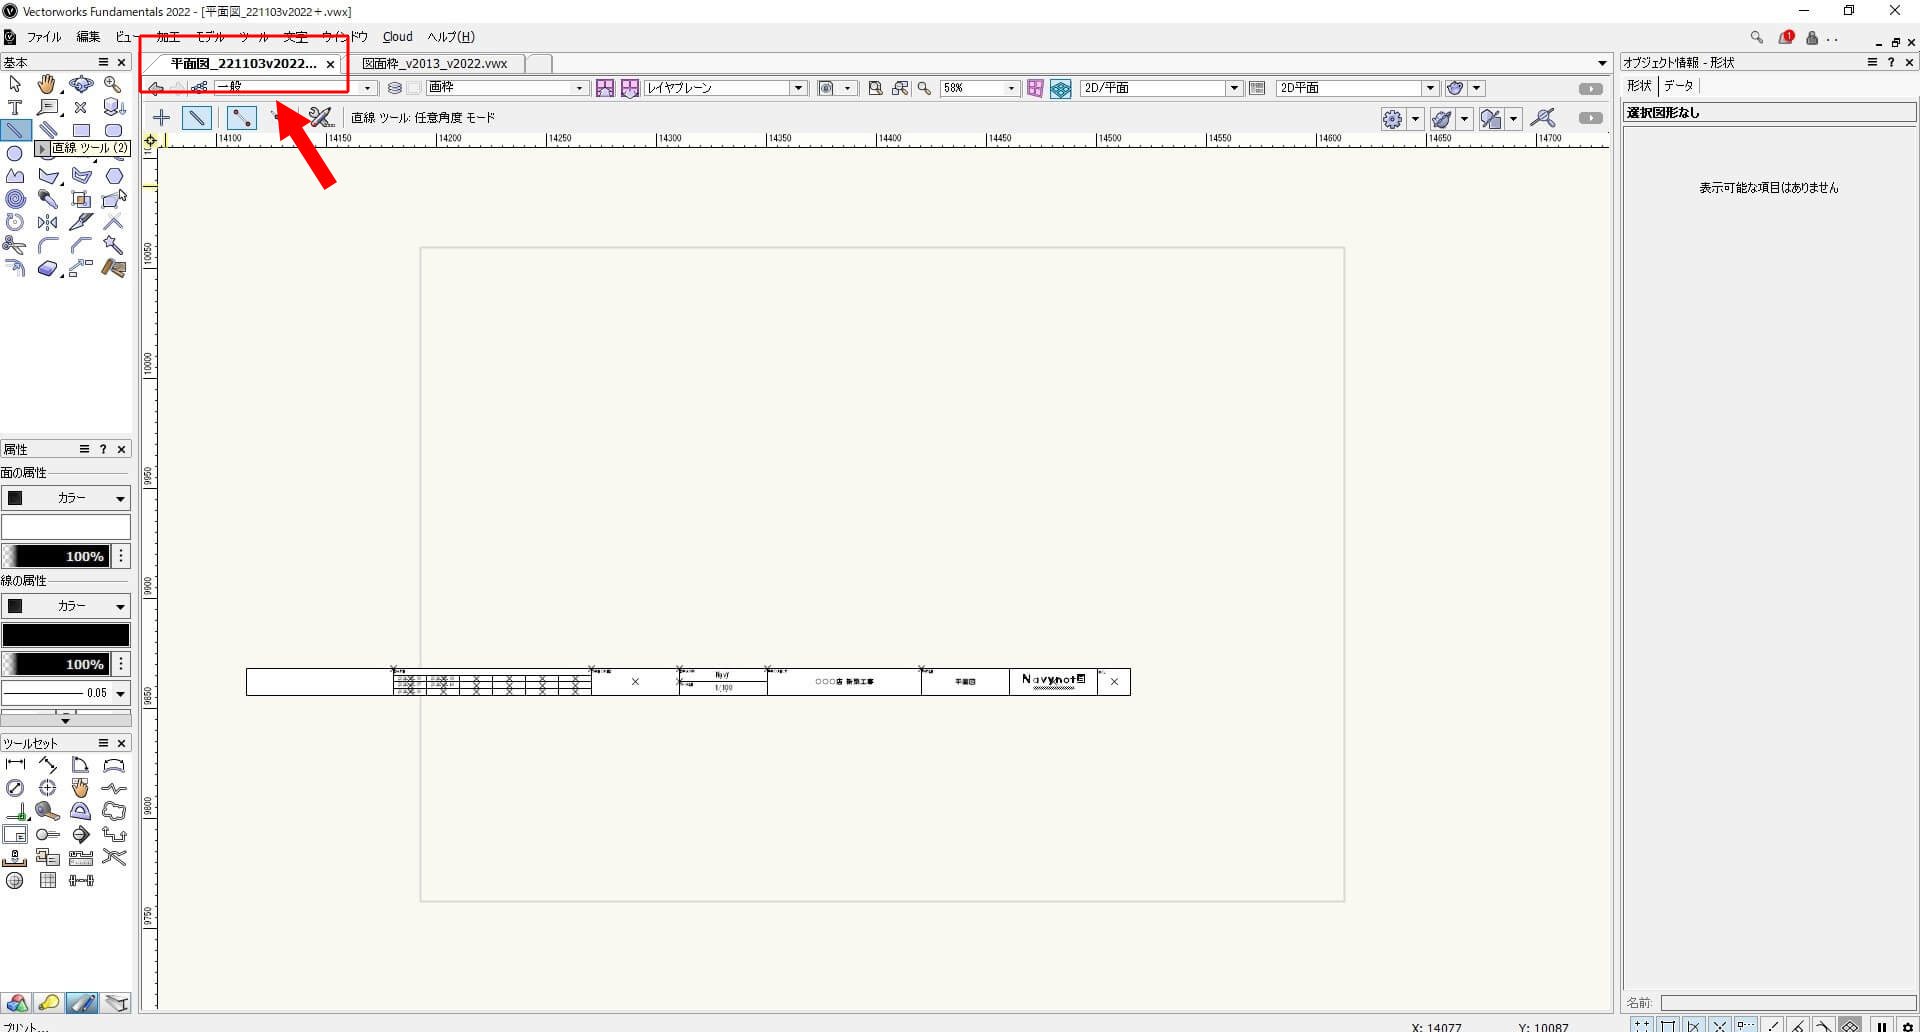Screen dimensions: 1920x1032
Task: Select the Pan hand tool
Action: click(x=47, y=84)
